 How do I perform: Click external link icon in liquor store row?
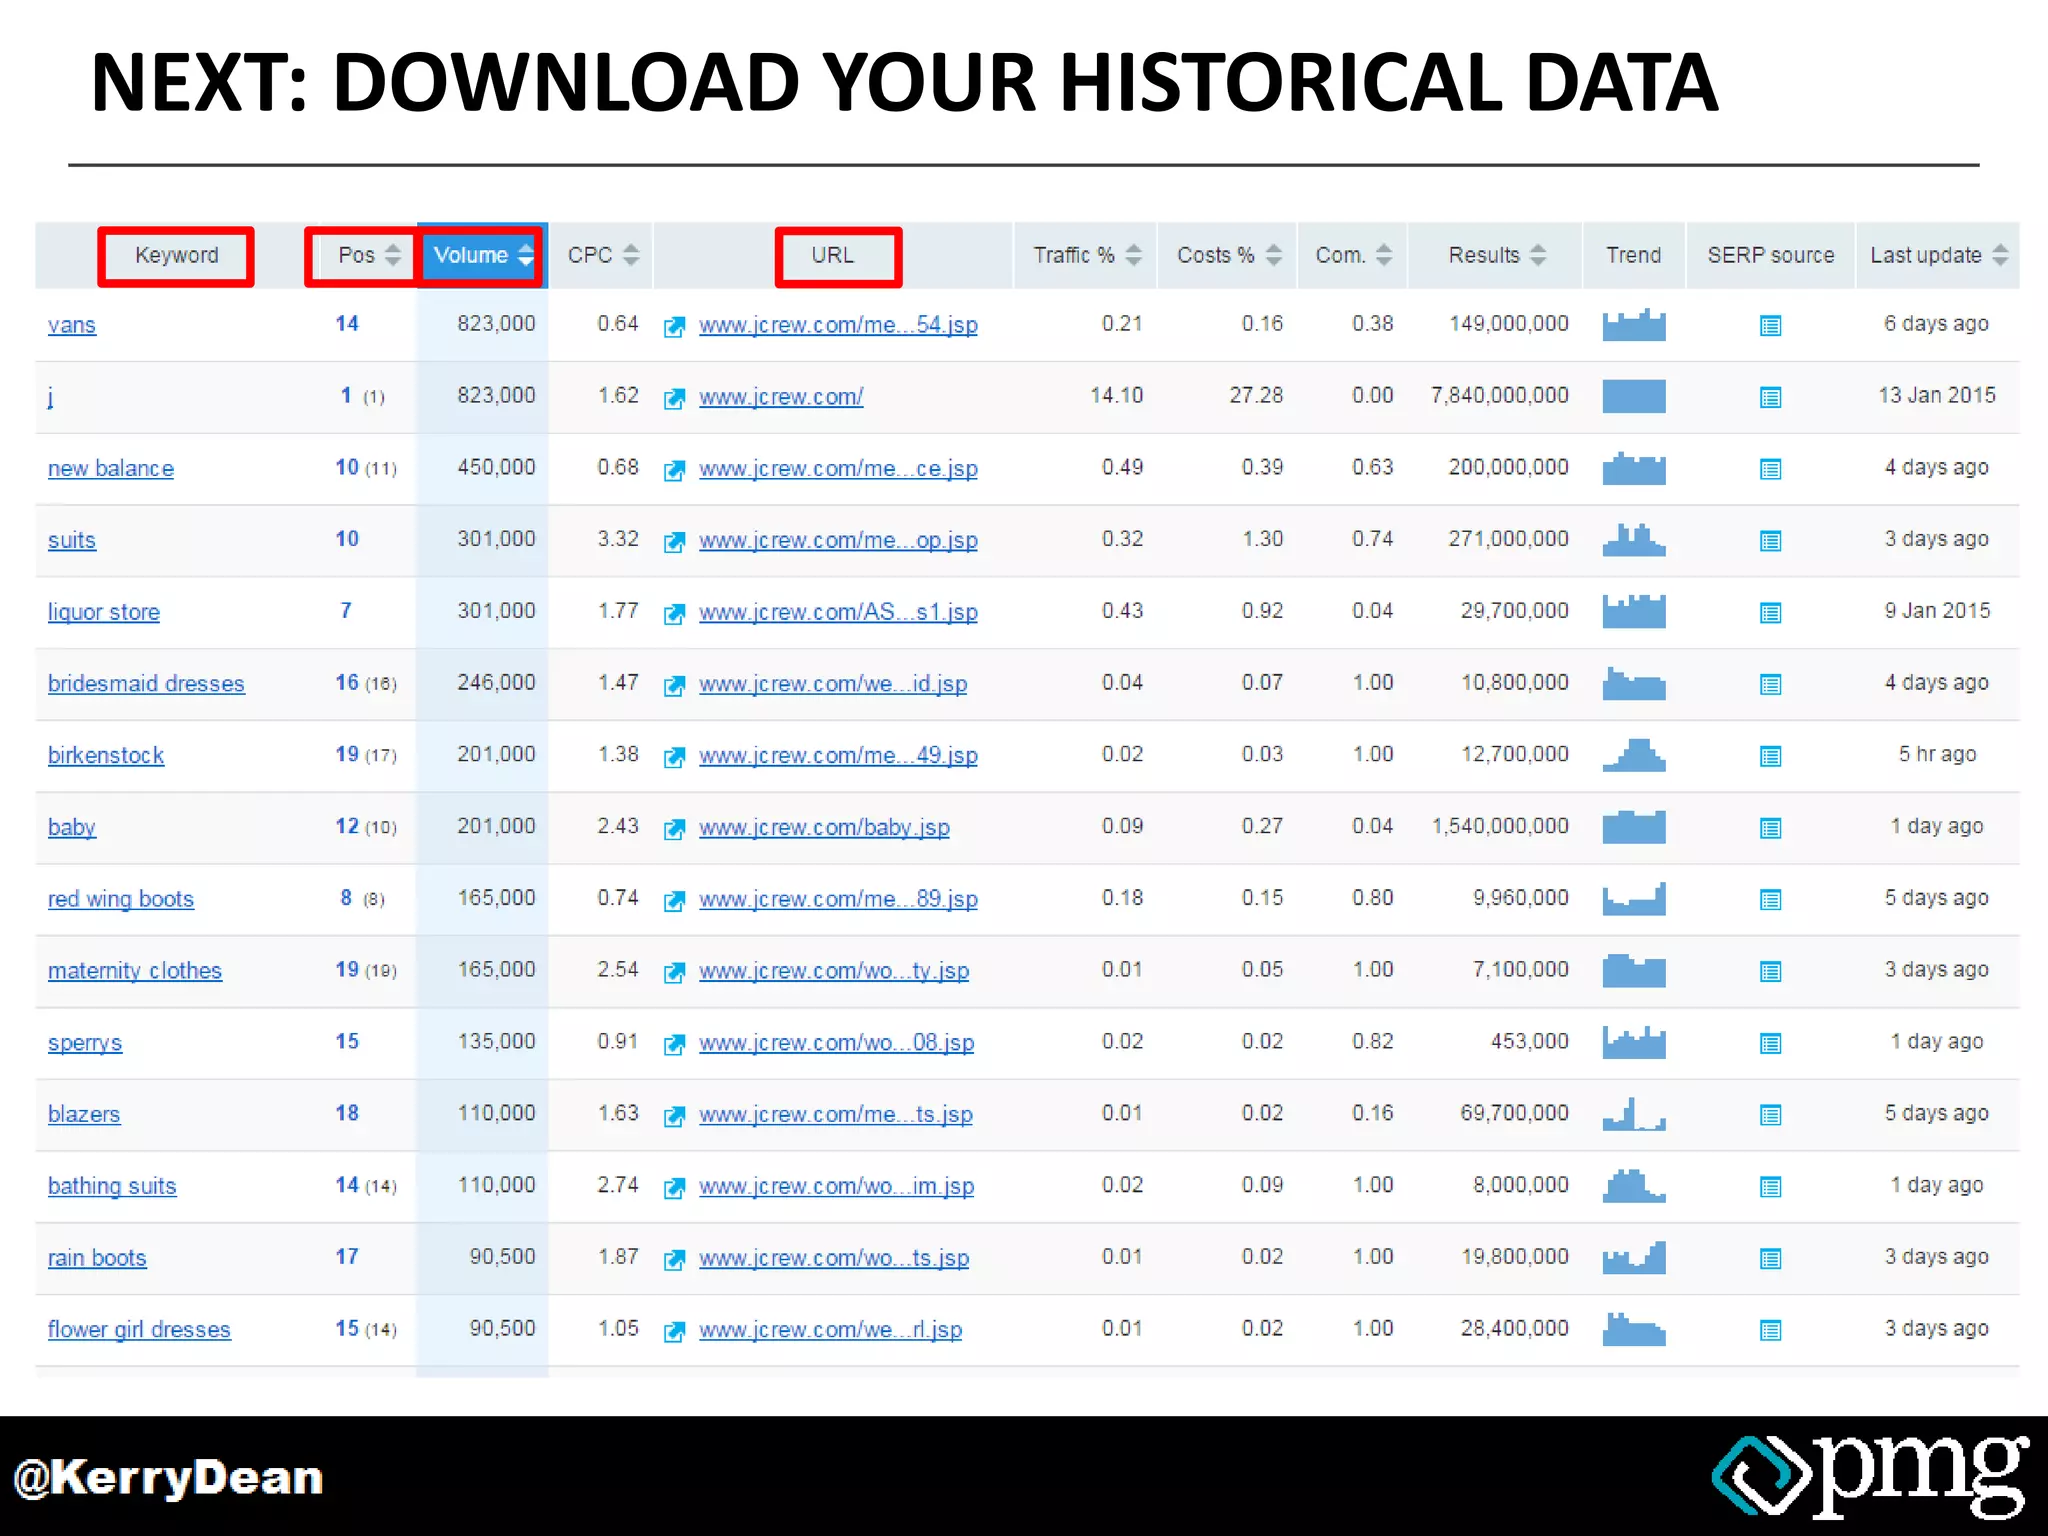click(x=675, y=613)
